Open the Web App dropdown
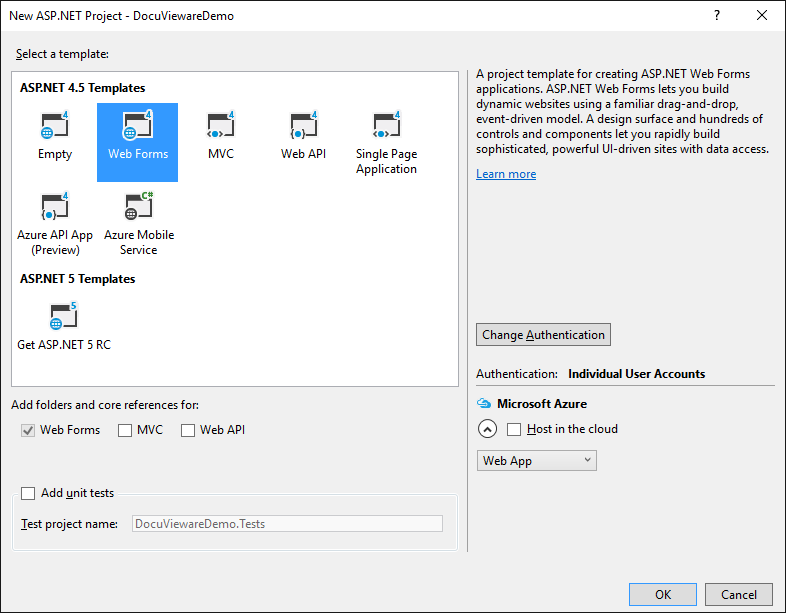Viewport: 786px width, 613px height. [x=536, y=461]
